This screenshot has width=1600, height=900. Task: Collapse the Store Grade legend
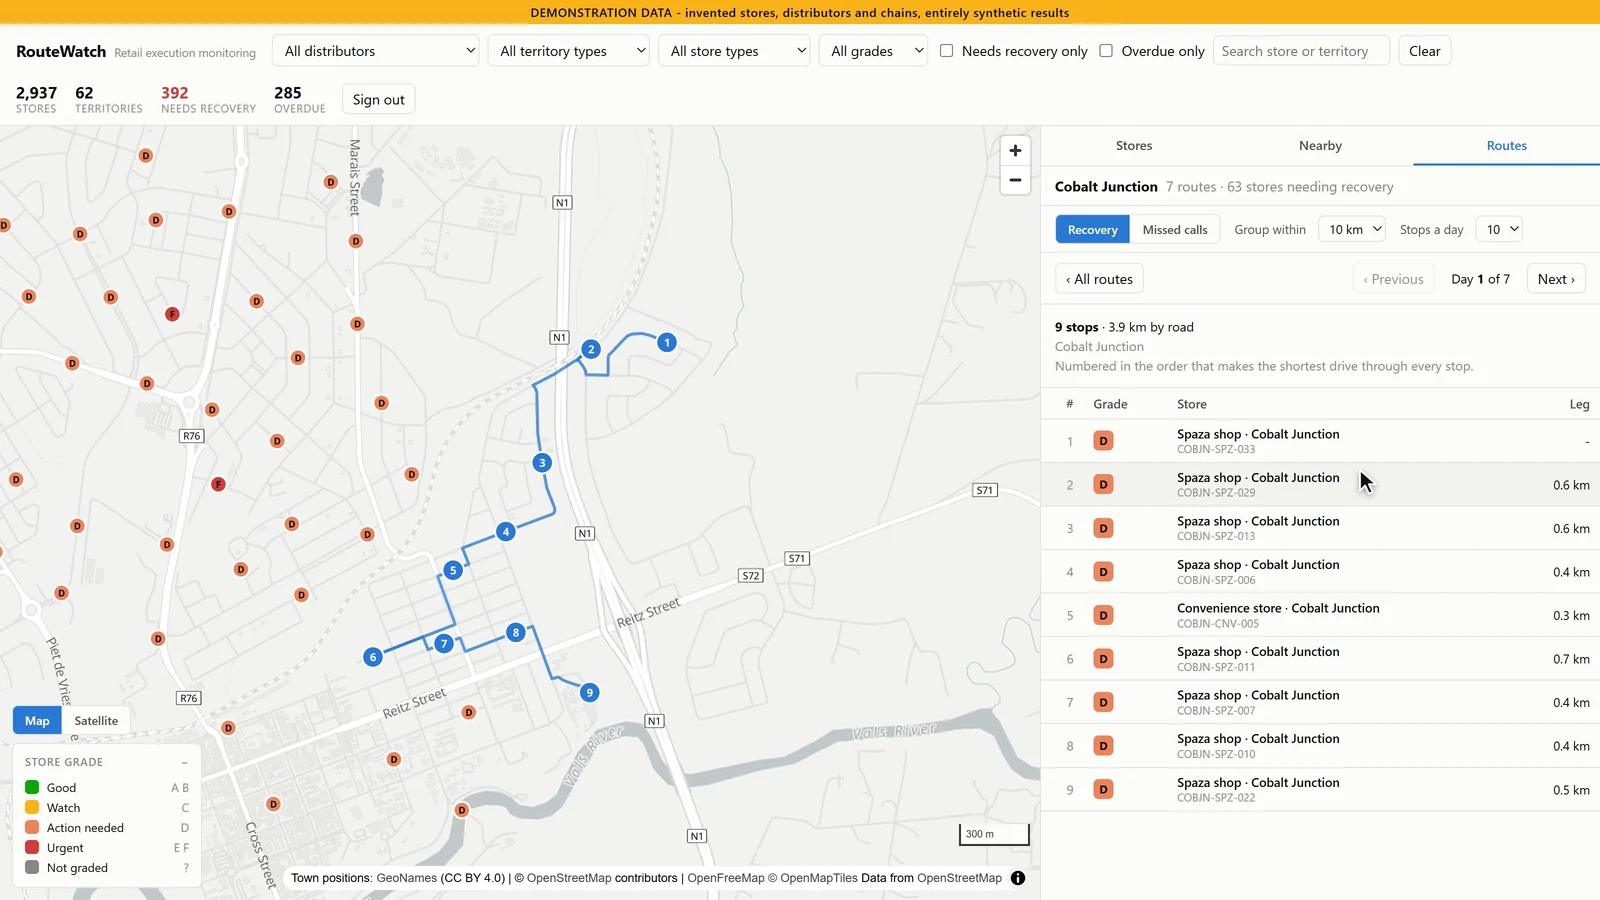point(184,762)
